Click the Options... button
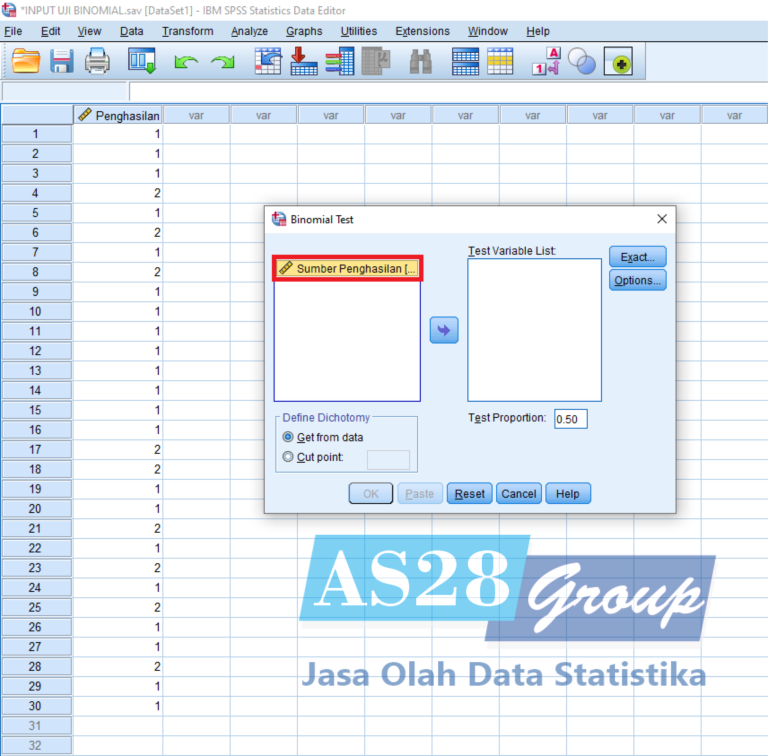The width and height of the screenshot is (768, 756). point(637,281)
